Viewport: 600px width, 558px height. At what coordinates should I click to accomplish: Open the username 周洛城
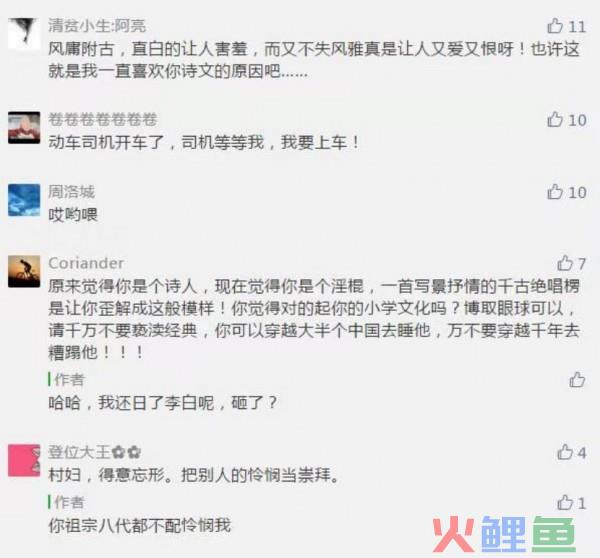click(72, 192)
